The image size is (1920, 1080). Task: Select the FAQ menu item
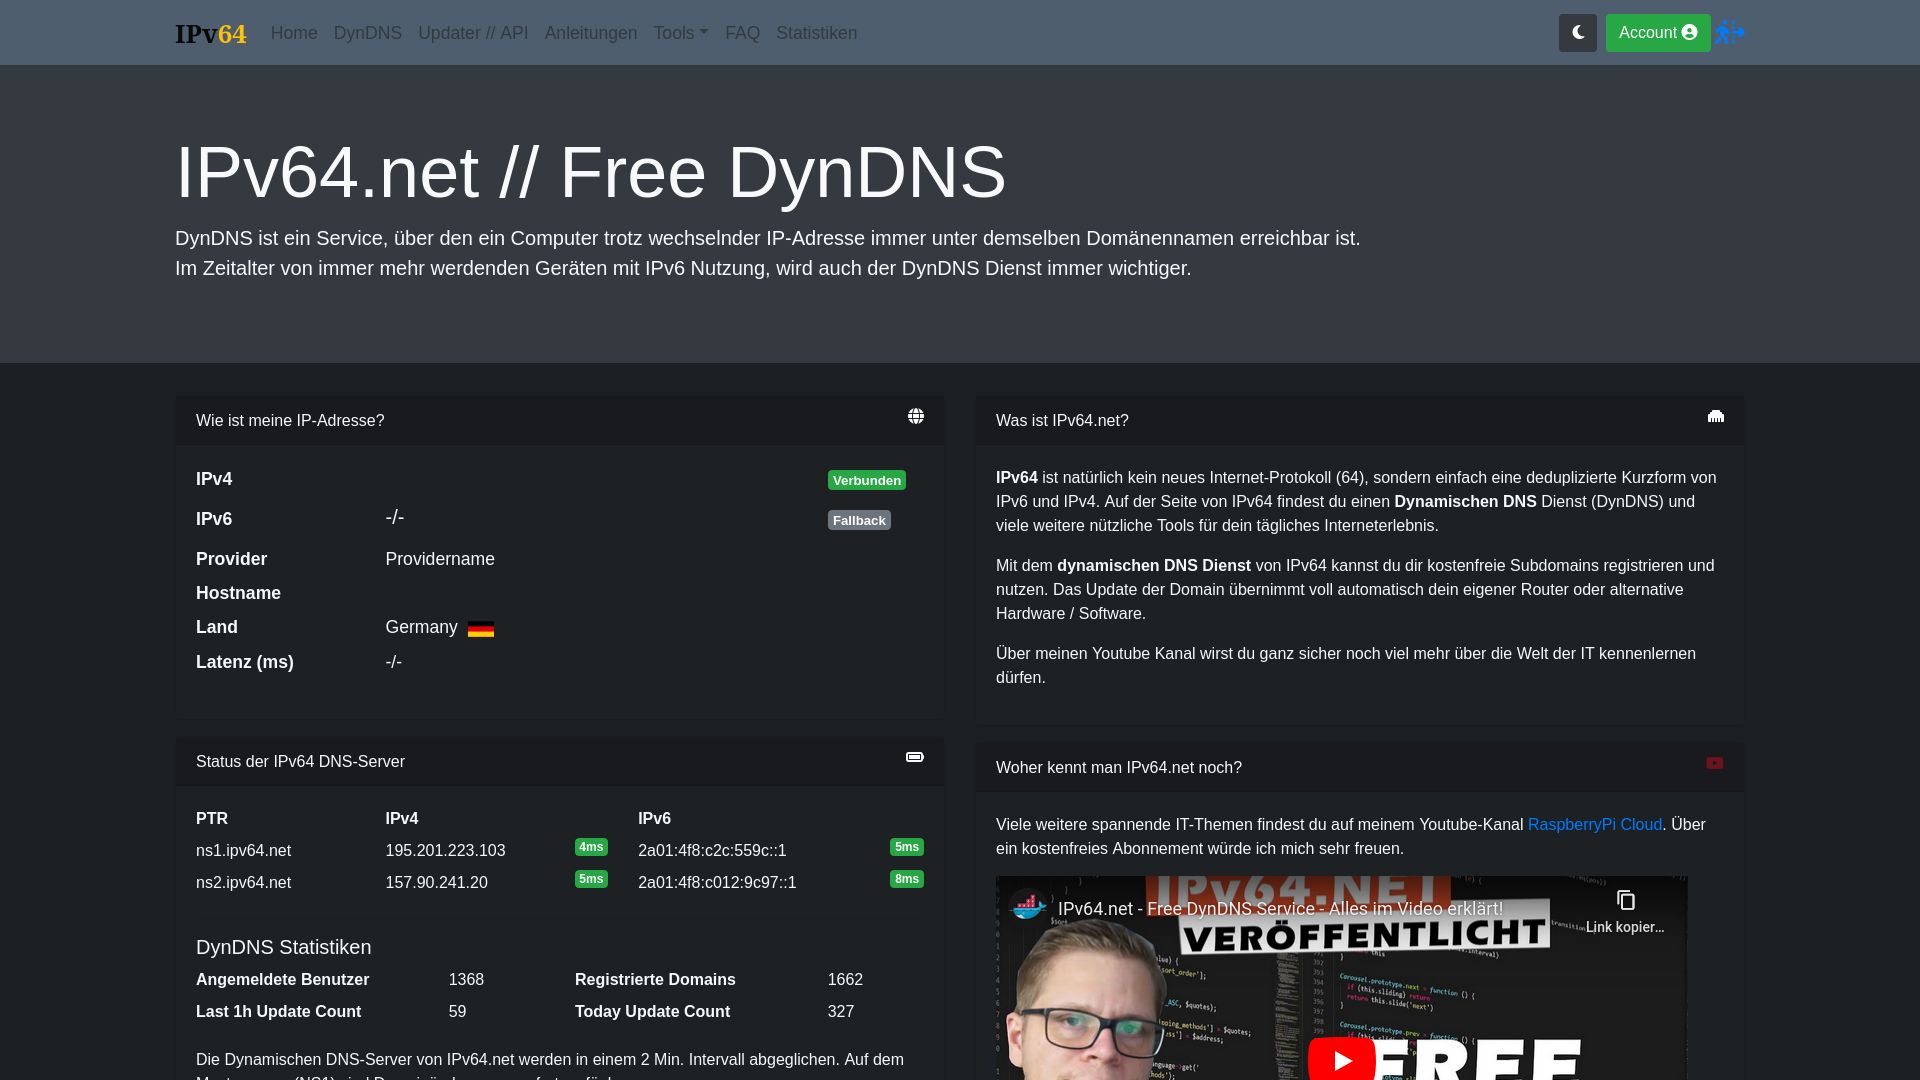click(x=742, y=32)
